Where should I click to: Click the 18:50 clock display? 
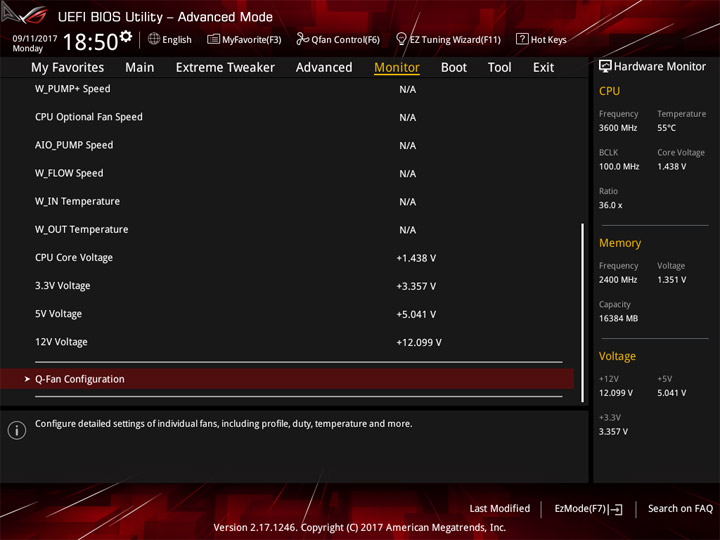click(x=90, y=42)
